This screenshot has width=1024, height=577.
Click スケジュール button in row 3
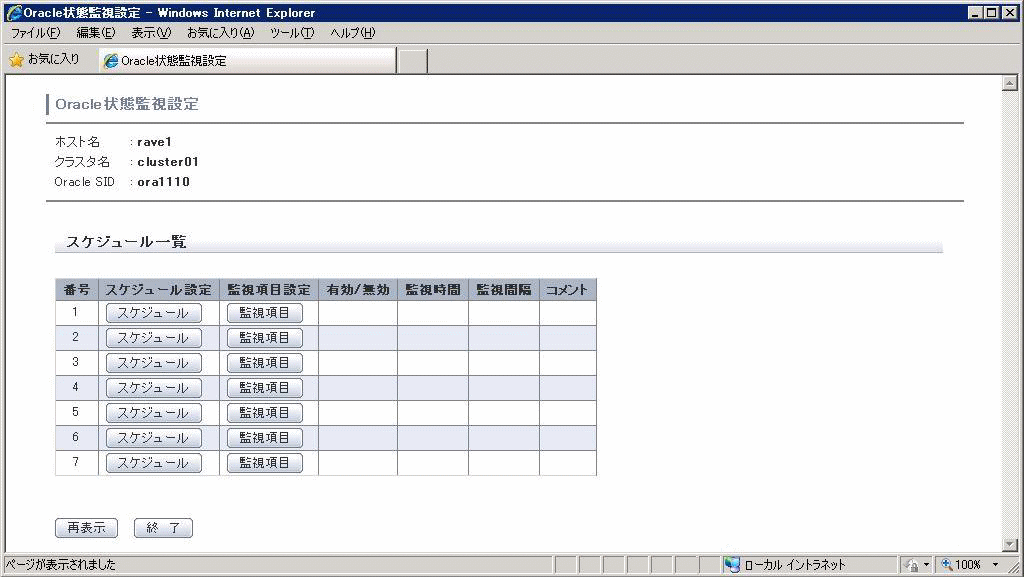(153, 363)
